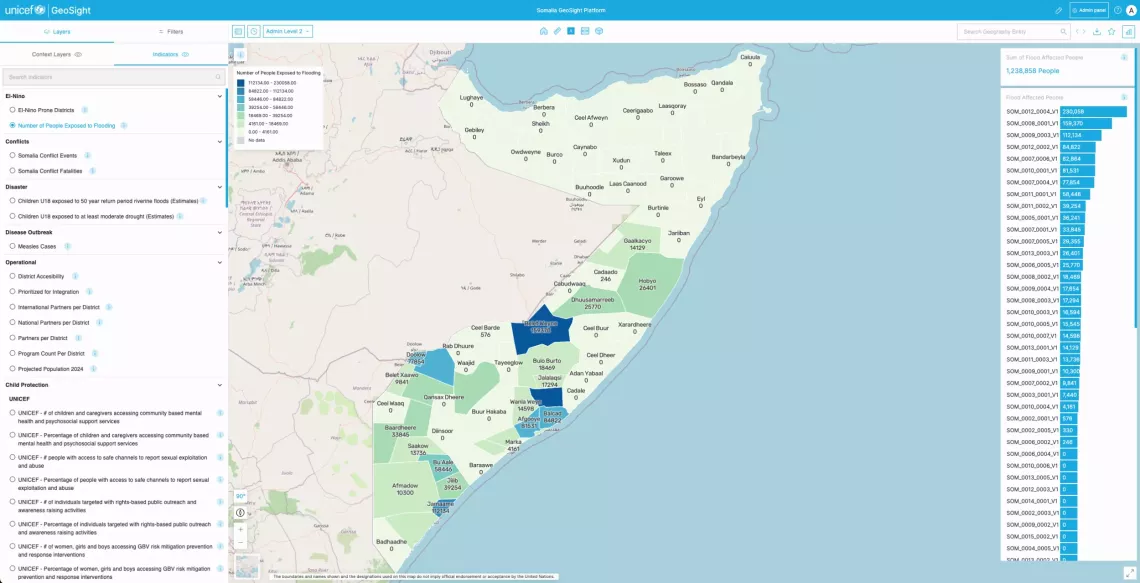Collapse the Disaster group
This screenshot has width=1140, height=583.
(220, 187)
